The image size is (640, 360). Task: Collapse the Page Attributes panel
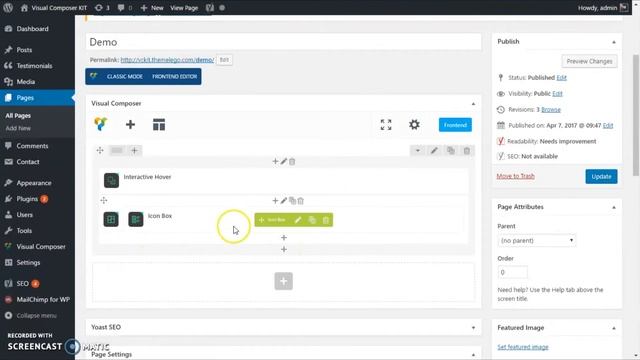[613, 207]
